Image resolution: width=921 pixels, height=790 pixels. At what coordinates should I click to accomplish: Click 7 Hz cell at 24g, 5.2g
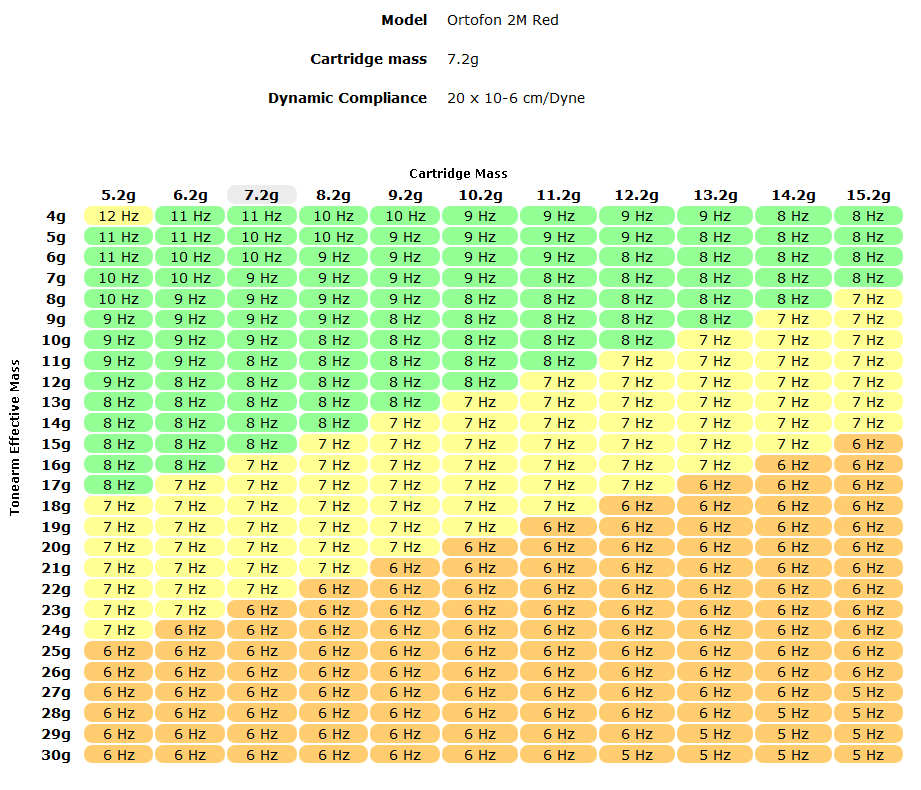(x=118, y=630)
